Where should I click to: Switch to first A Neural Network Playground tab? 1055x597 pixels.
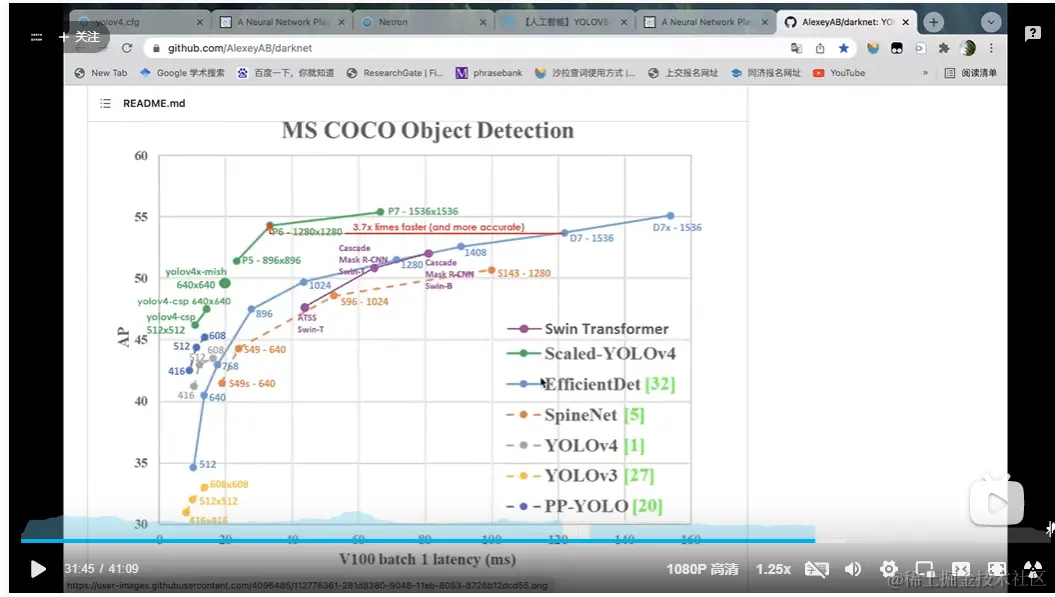tap(281, 22)
